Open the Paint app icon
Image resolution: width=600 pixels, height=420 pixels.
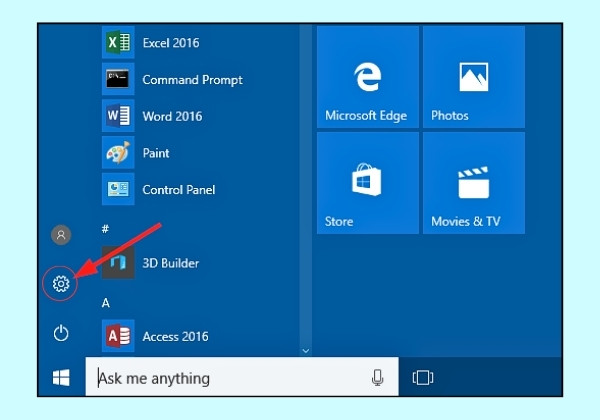tap(118, 152)
